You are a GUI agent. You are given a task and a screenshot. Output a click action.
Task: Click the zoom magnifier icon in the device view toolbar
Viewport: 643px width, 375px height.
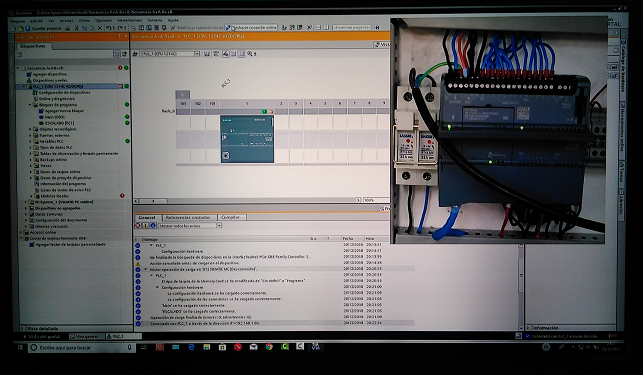[x=250, y=54]
